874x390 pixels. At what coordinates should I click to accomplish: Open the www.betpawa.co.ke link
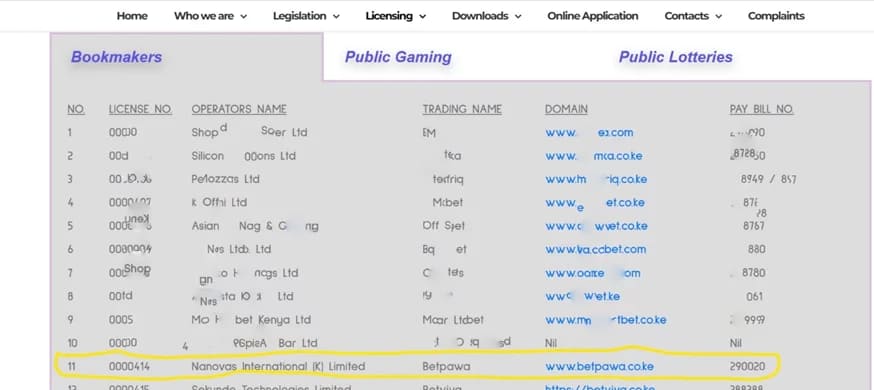tap(599, 367)
